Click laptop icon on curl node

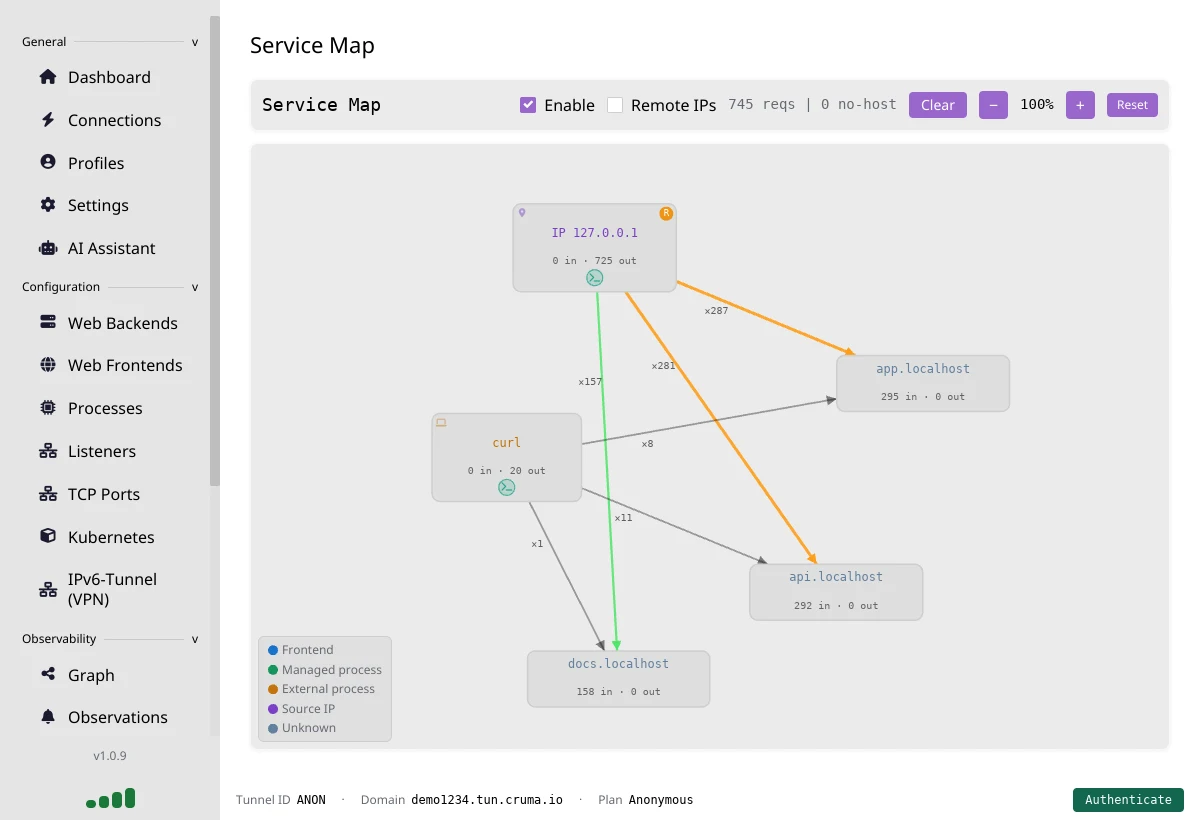pos(440,422)
